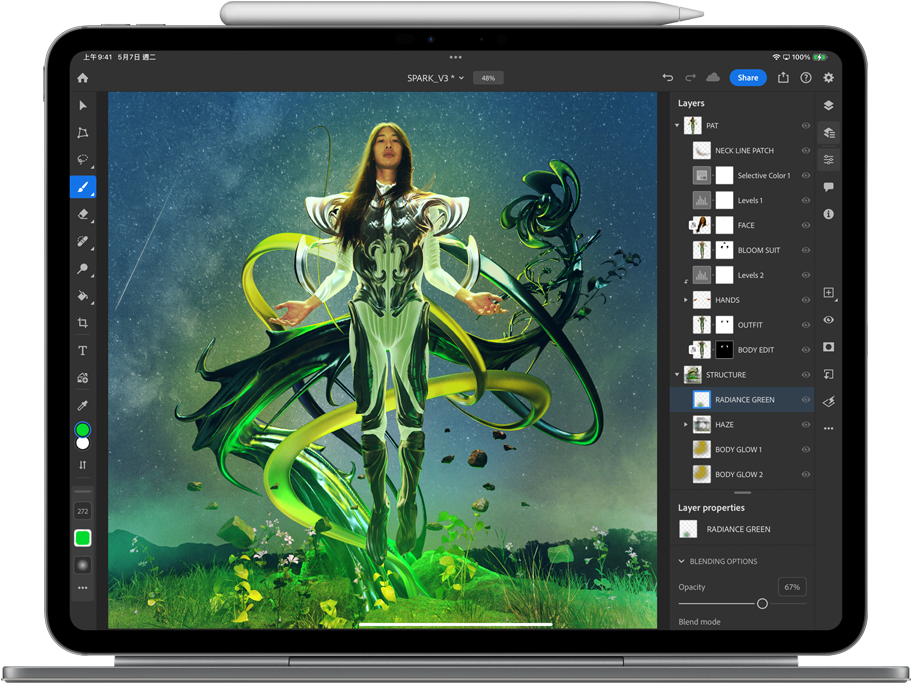Open the clipping mask icon
Image resolution: width=912 pixels, height=684 pixels.
click(x=828, y=374)
